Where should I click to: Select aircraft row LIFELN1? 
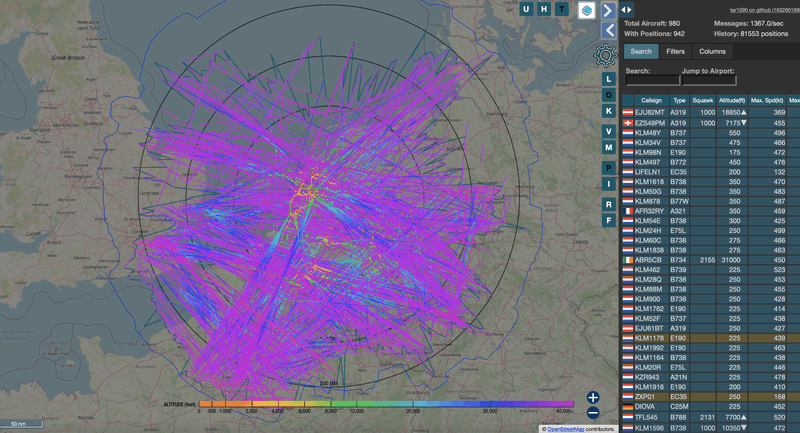pyautogui.click(x=711, y=172)
